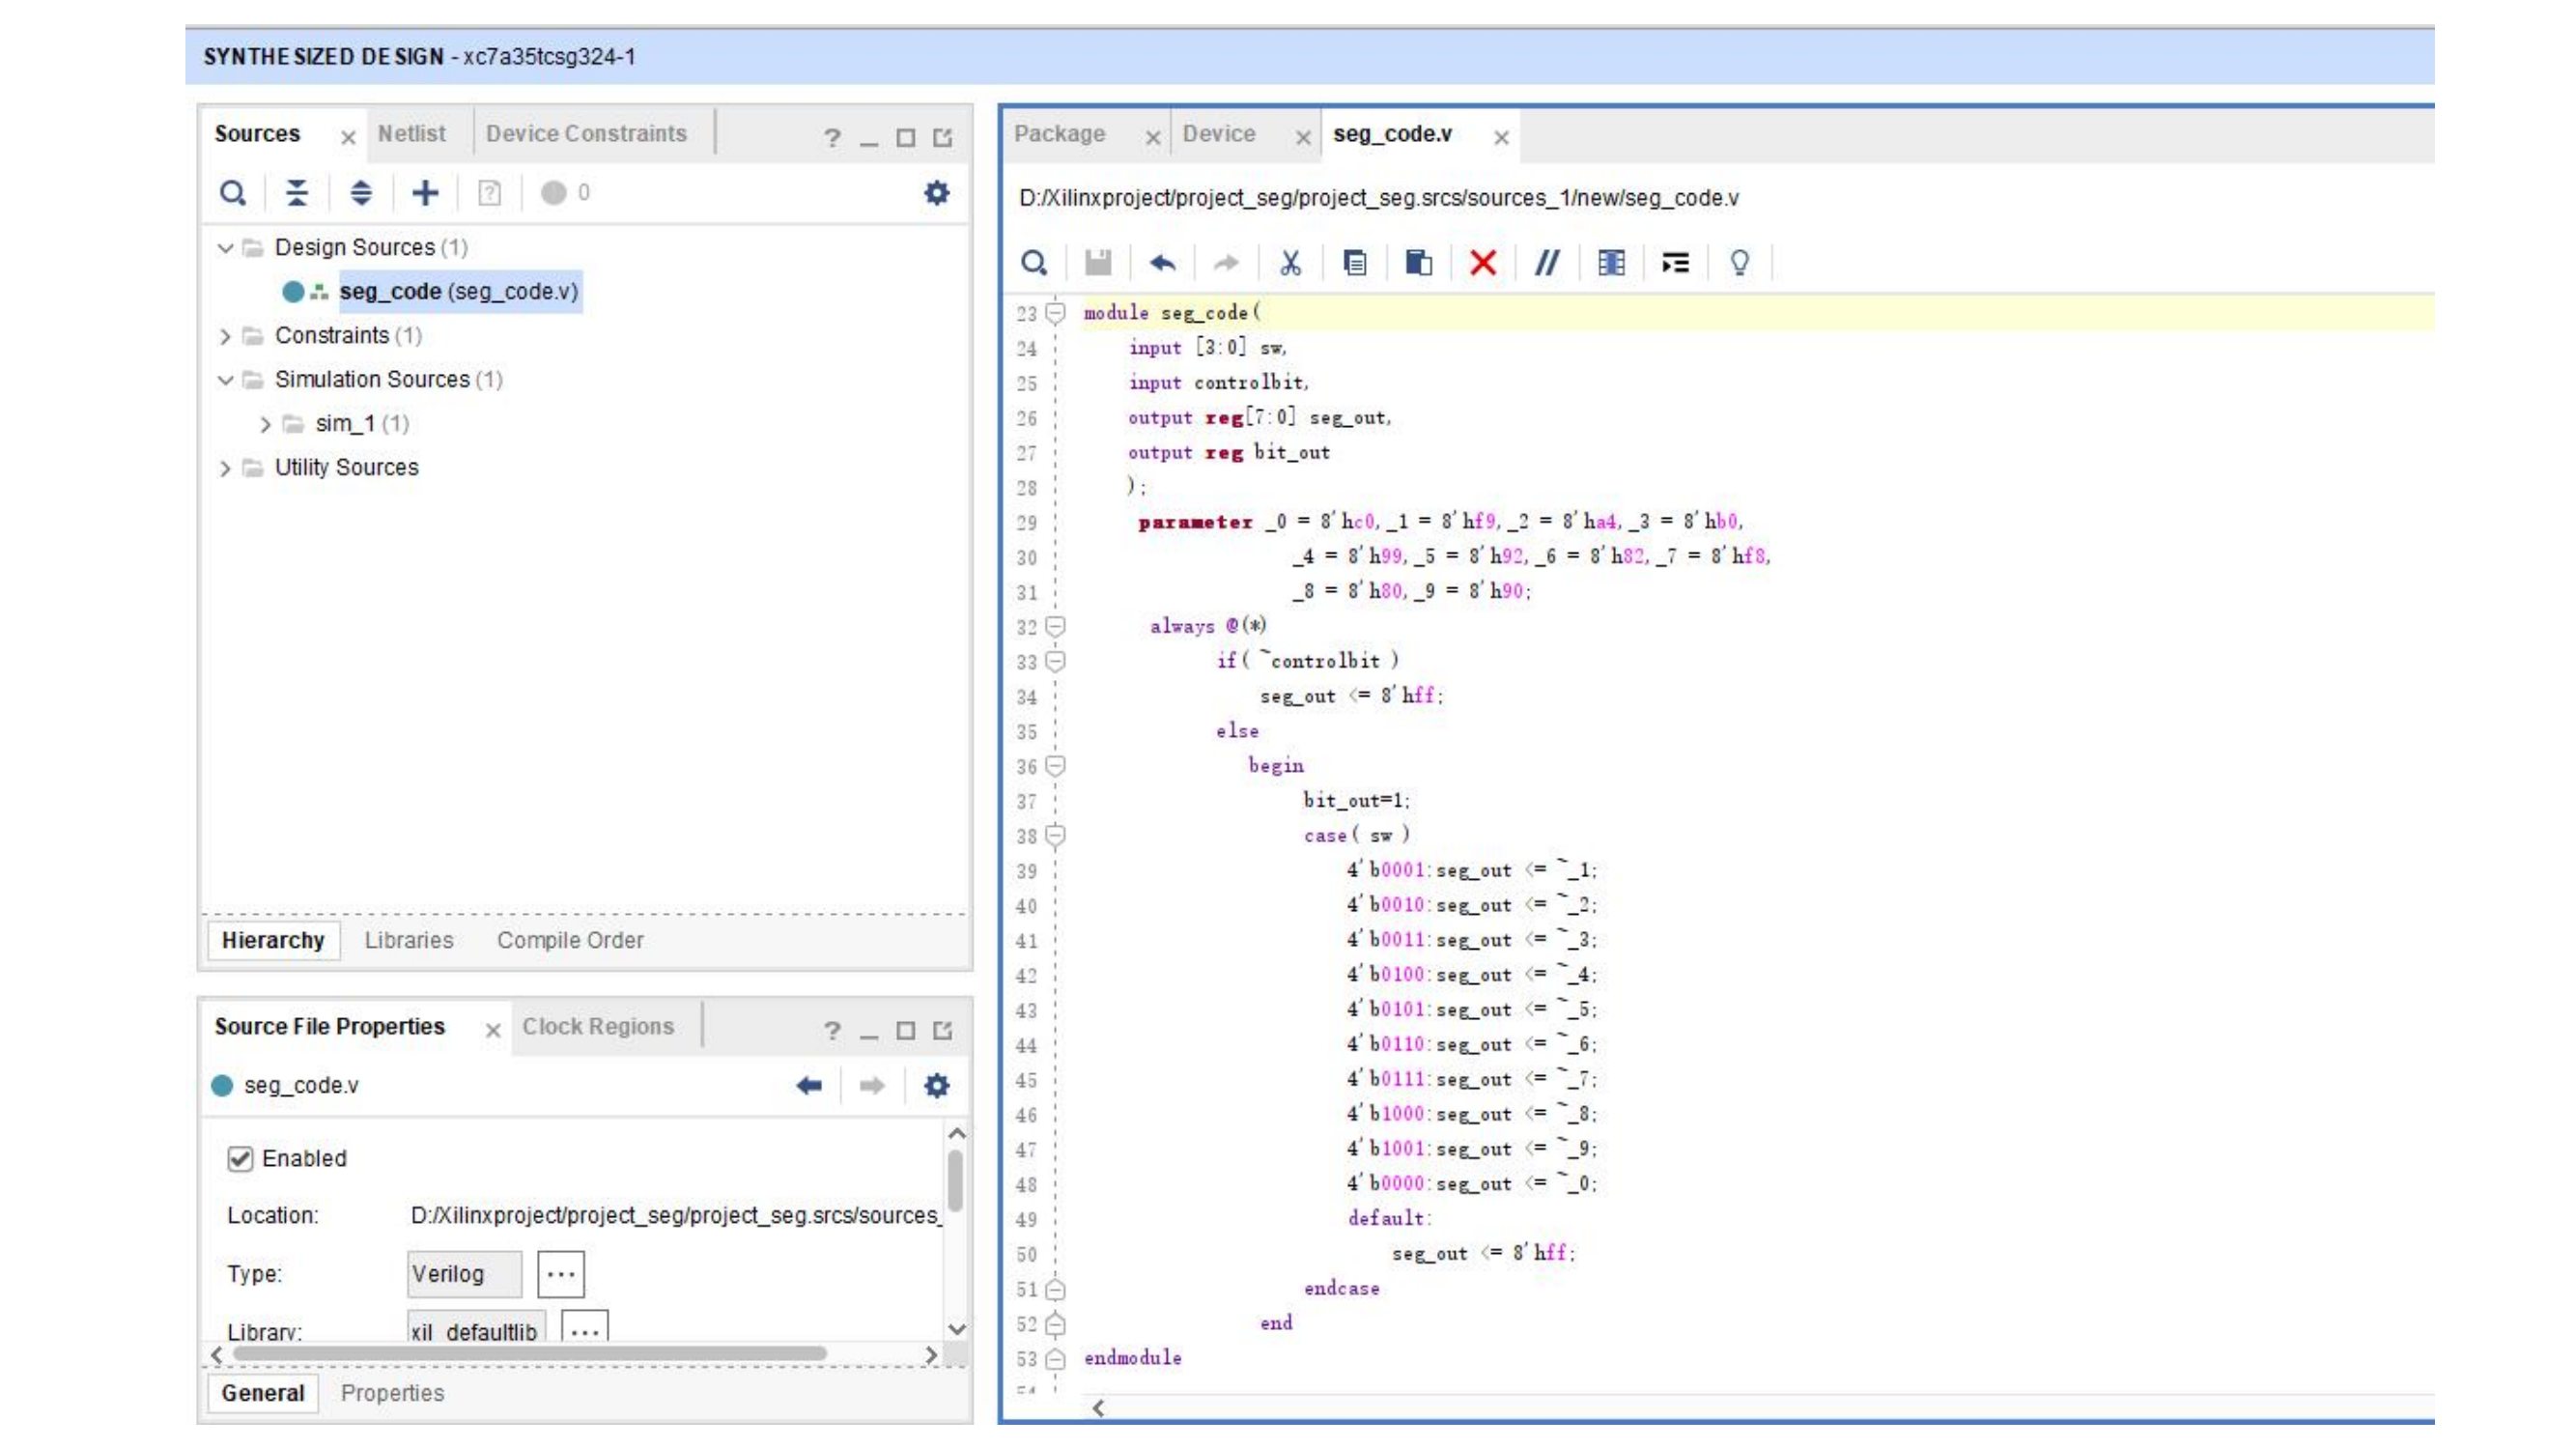2576x1449 pixels.
Task: Click the Undo arrow in editor toolbar
Action: pos(1162,263)
